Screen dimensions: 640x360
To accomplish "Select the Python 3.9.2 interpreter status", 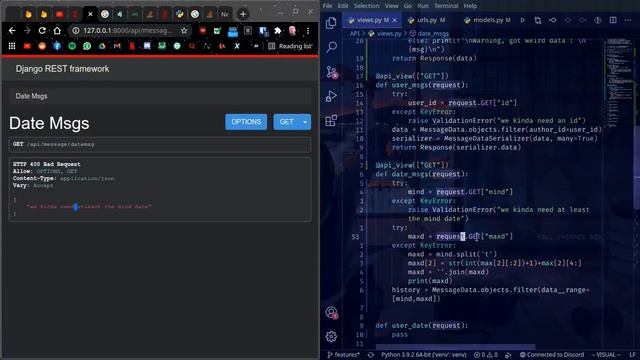I will click(424, 355).
